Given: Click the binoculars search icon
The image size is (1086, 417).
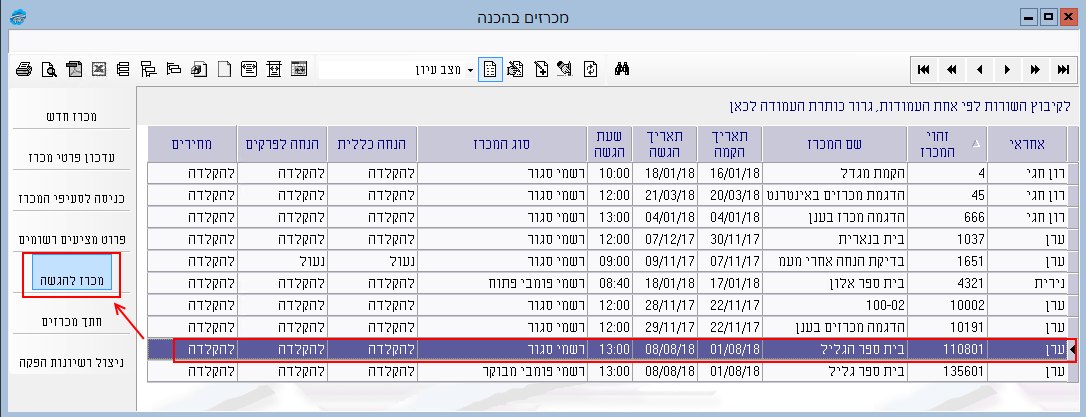Looking at the screenshot, I should 620,69.
